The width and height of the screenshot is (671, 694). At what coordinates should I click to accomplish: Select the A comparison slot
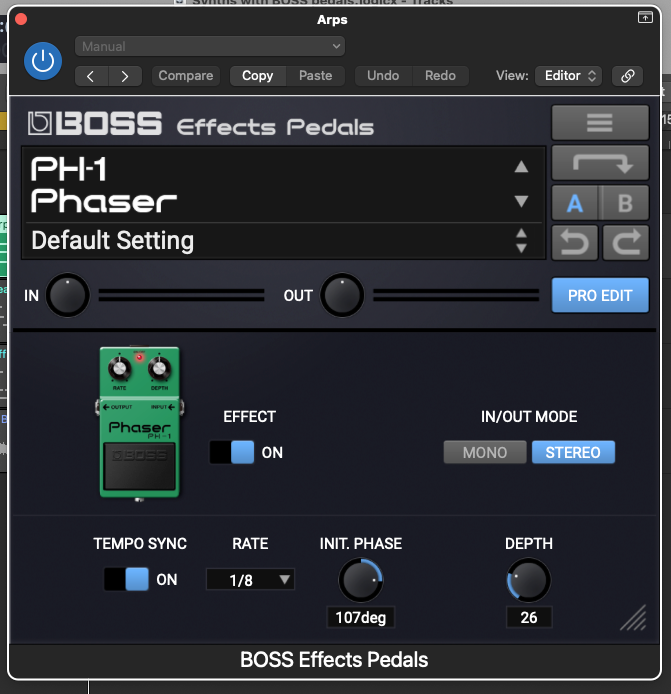575,203
